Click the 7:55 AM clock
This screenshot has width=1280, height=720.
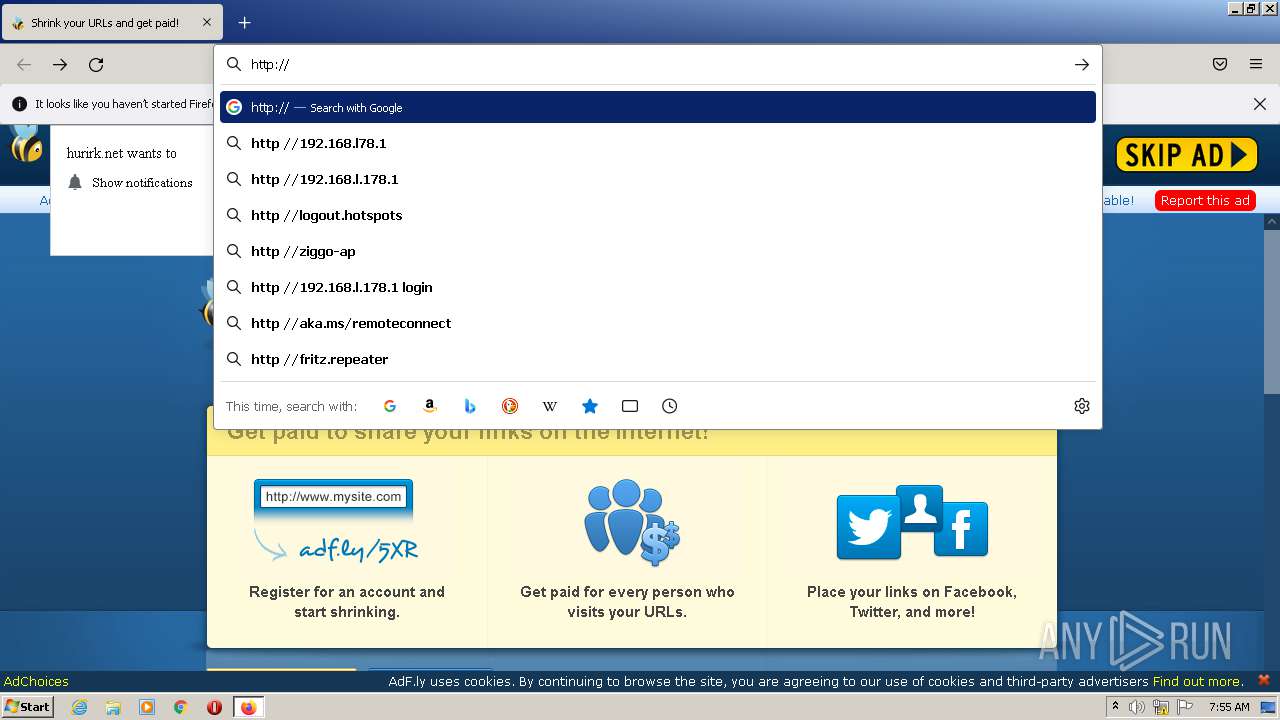[1229, 707]
